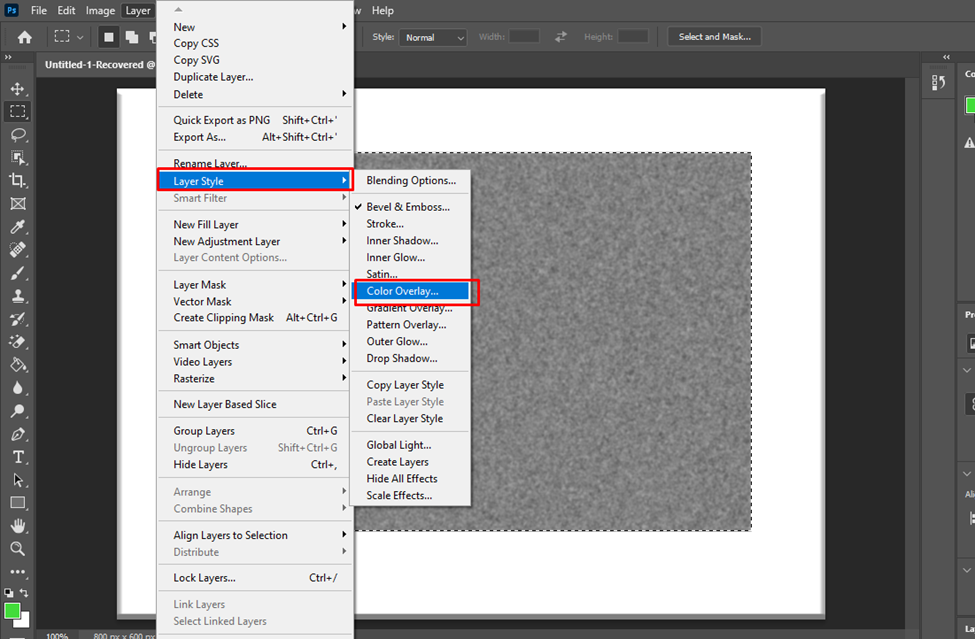Click the white background color swatch
This screenshot has height=639, width=975.
pos(24,622)
